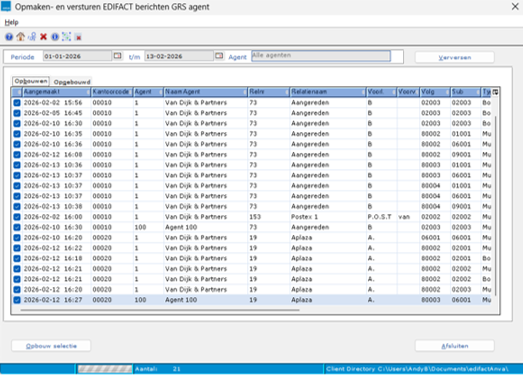Sort by the Relatienaam column header

328,92
